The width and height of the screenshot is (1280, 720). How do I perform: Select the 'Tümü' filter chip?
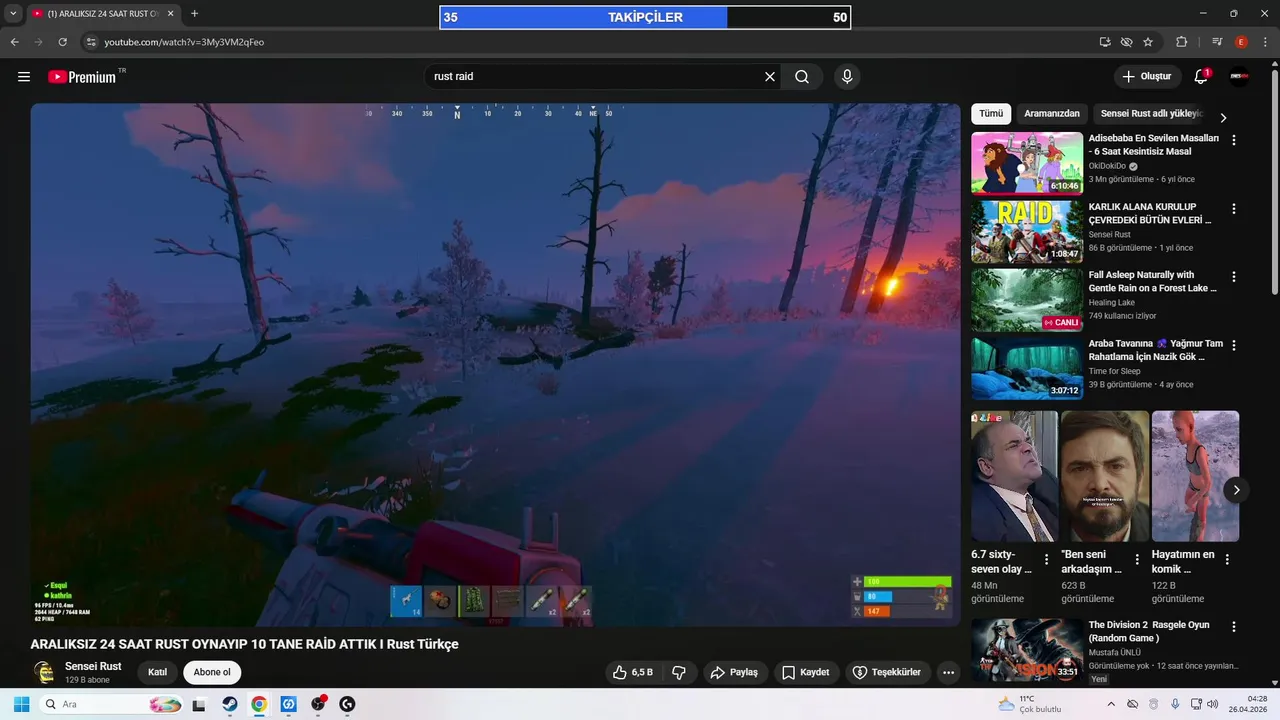[991, 114]
